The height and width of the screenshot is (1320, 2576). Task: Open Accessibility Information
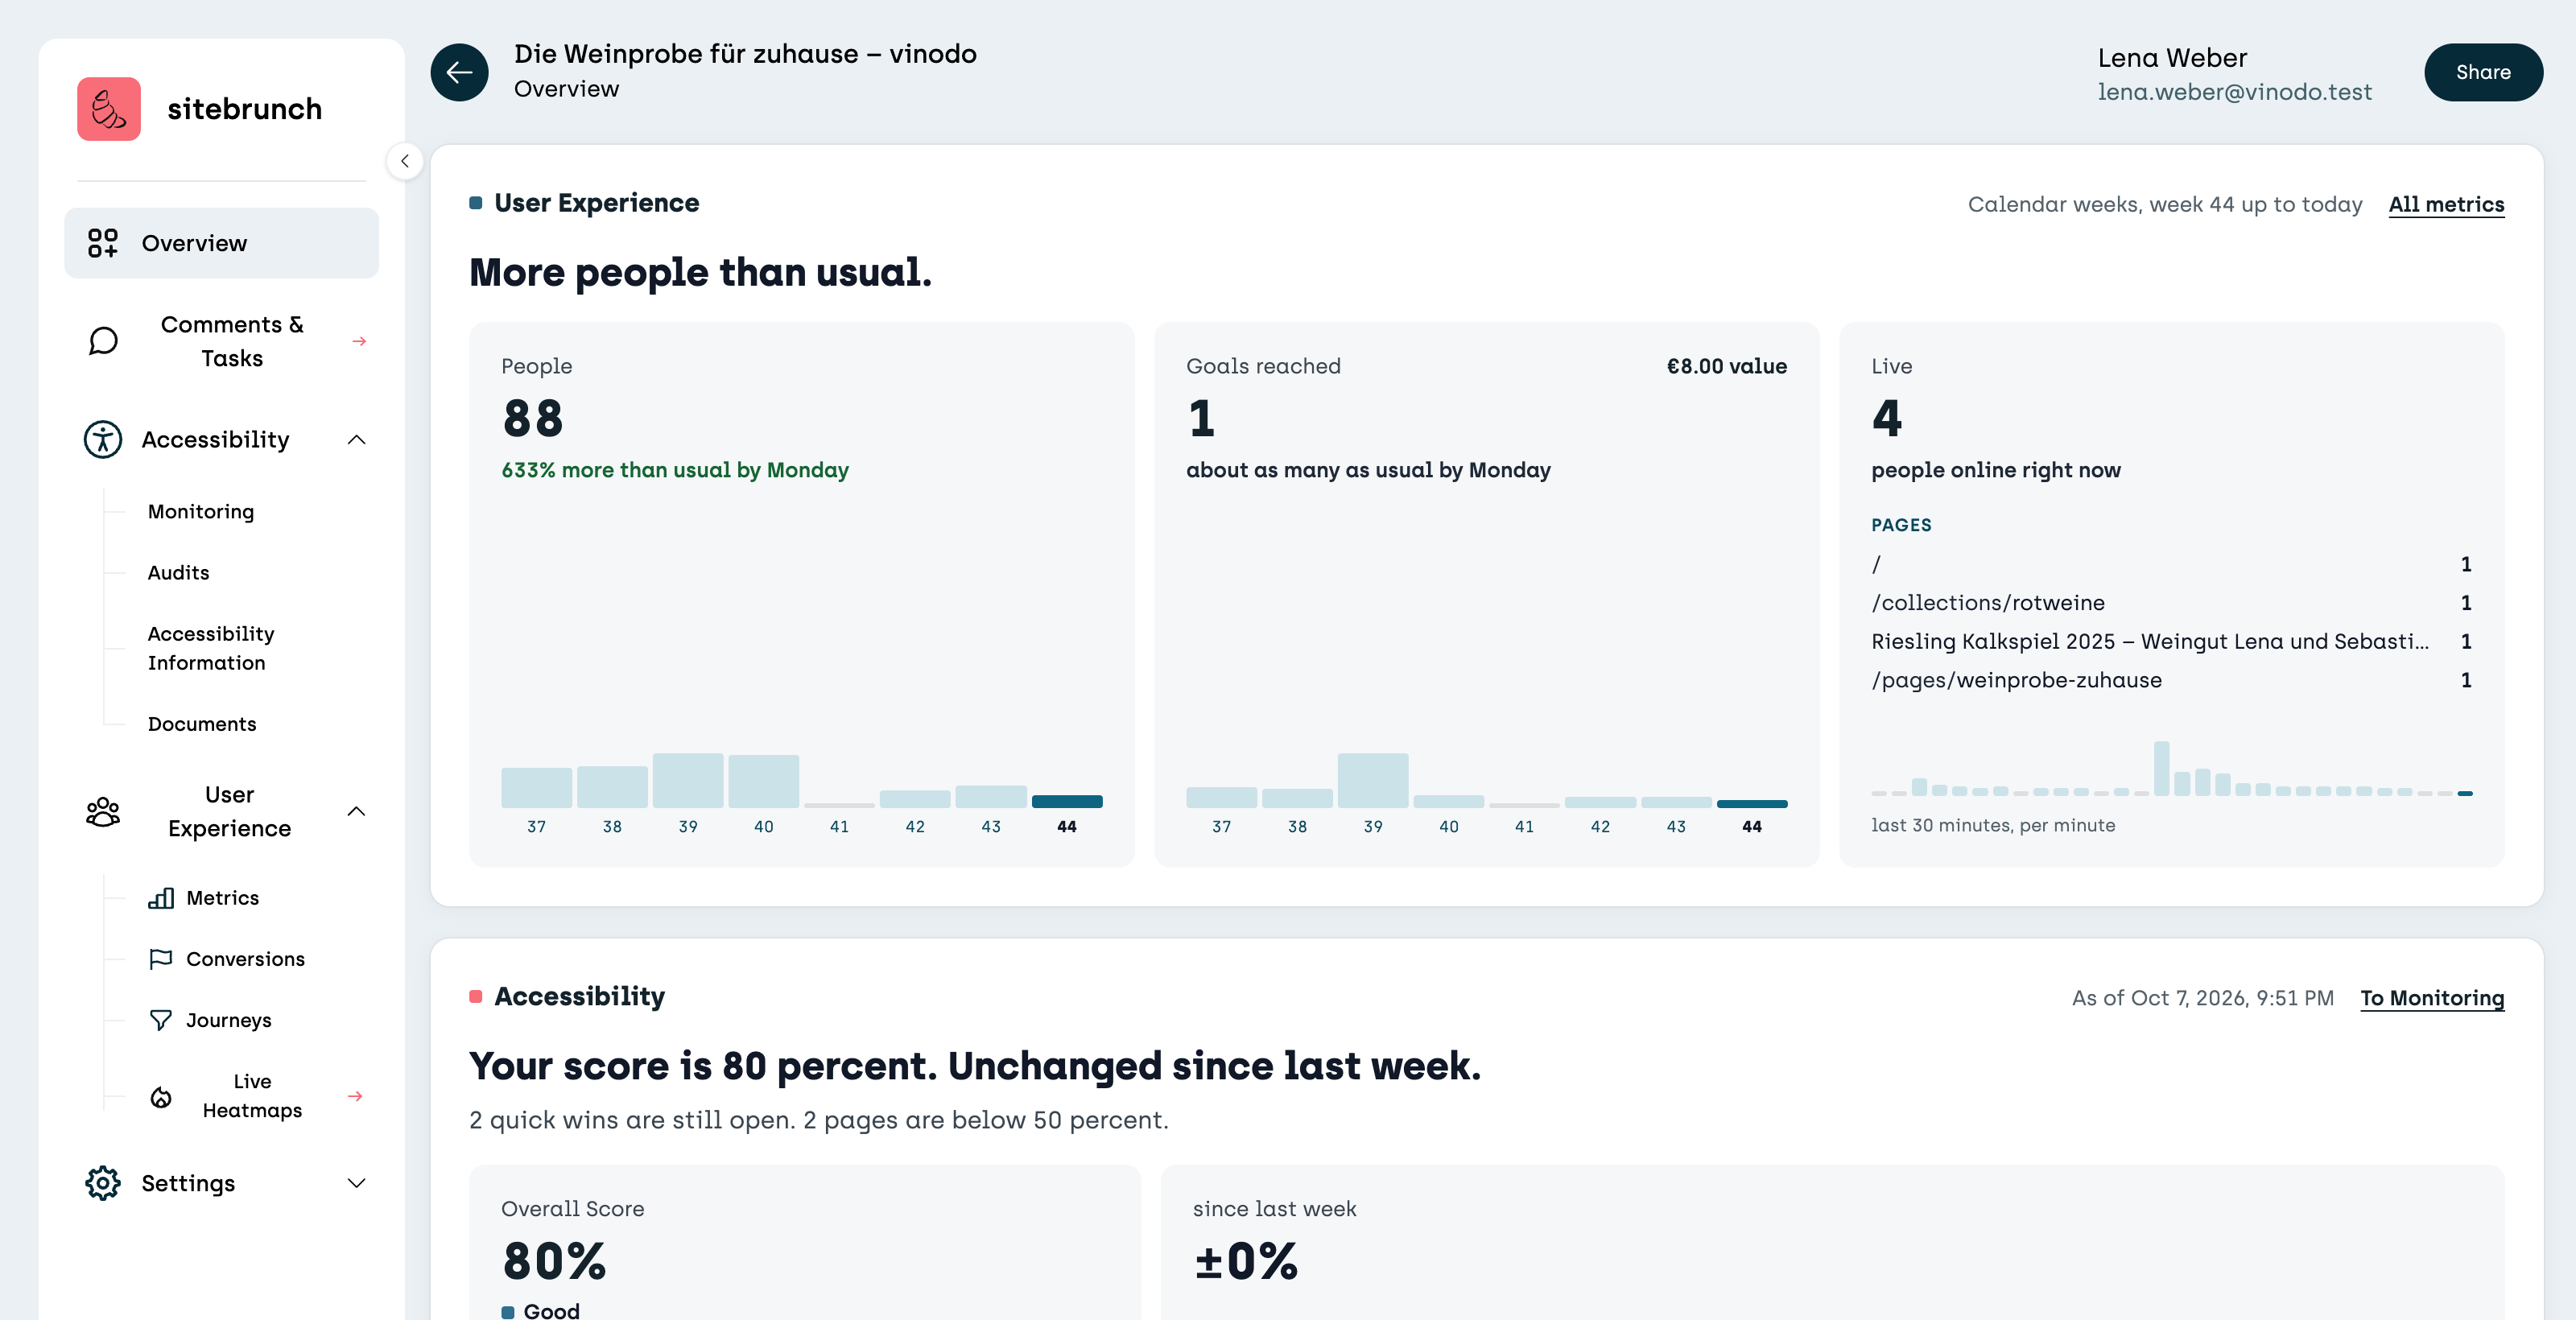(211, 648)
